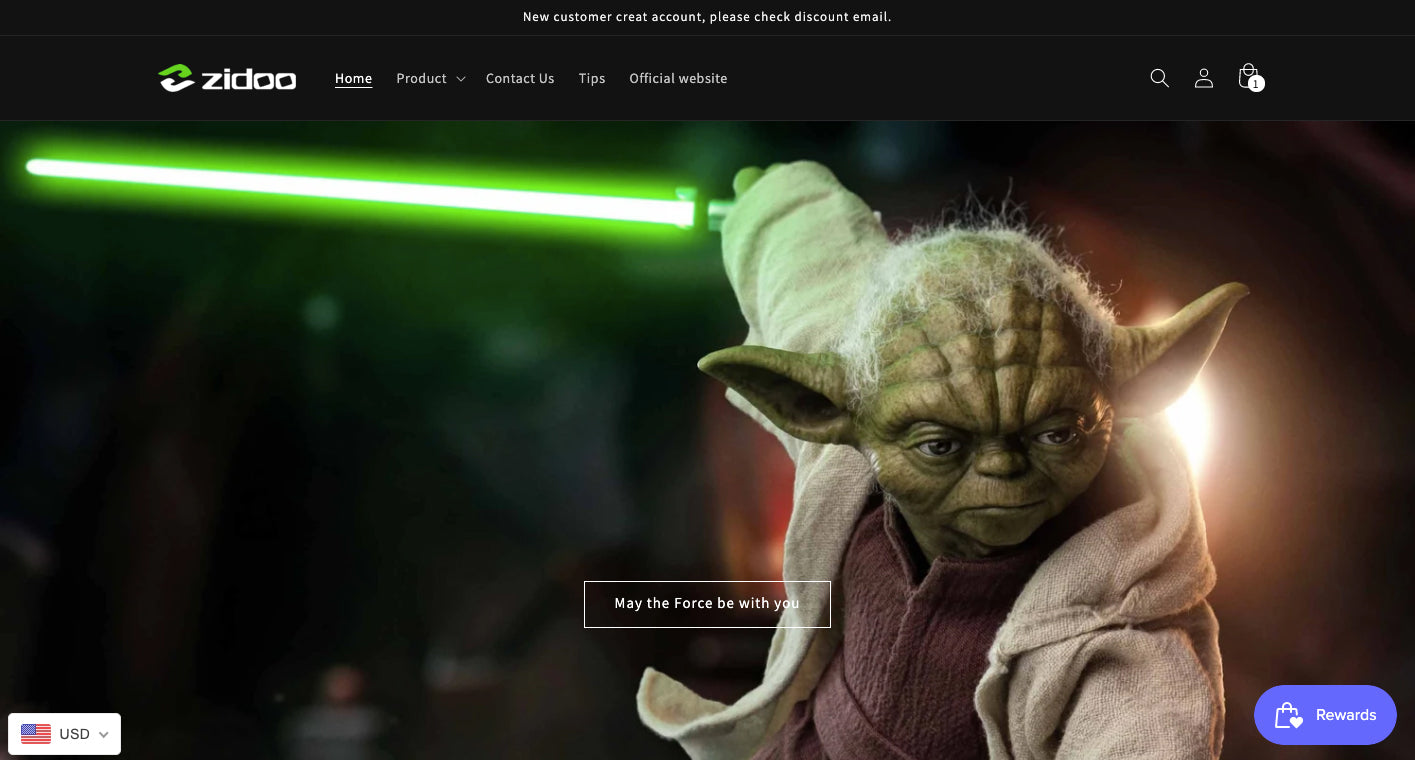Click the Zidoo logo
This screenshot has height=760, width=1415.
point(227,78)
